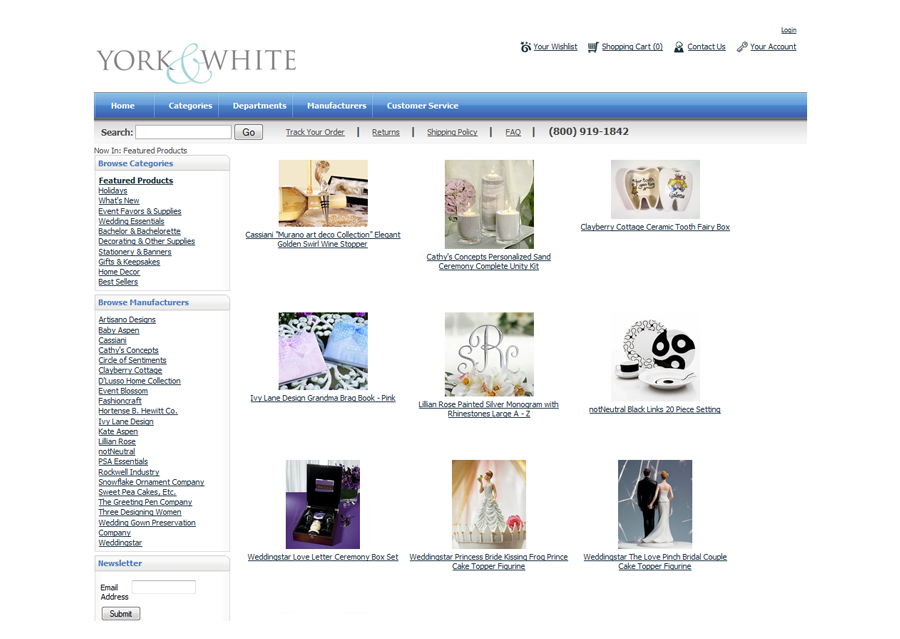The image size is (900, 639).
Task: Browse Stationery & Banners category
Action: pyautogui.click(x=135, y=251)
